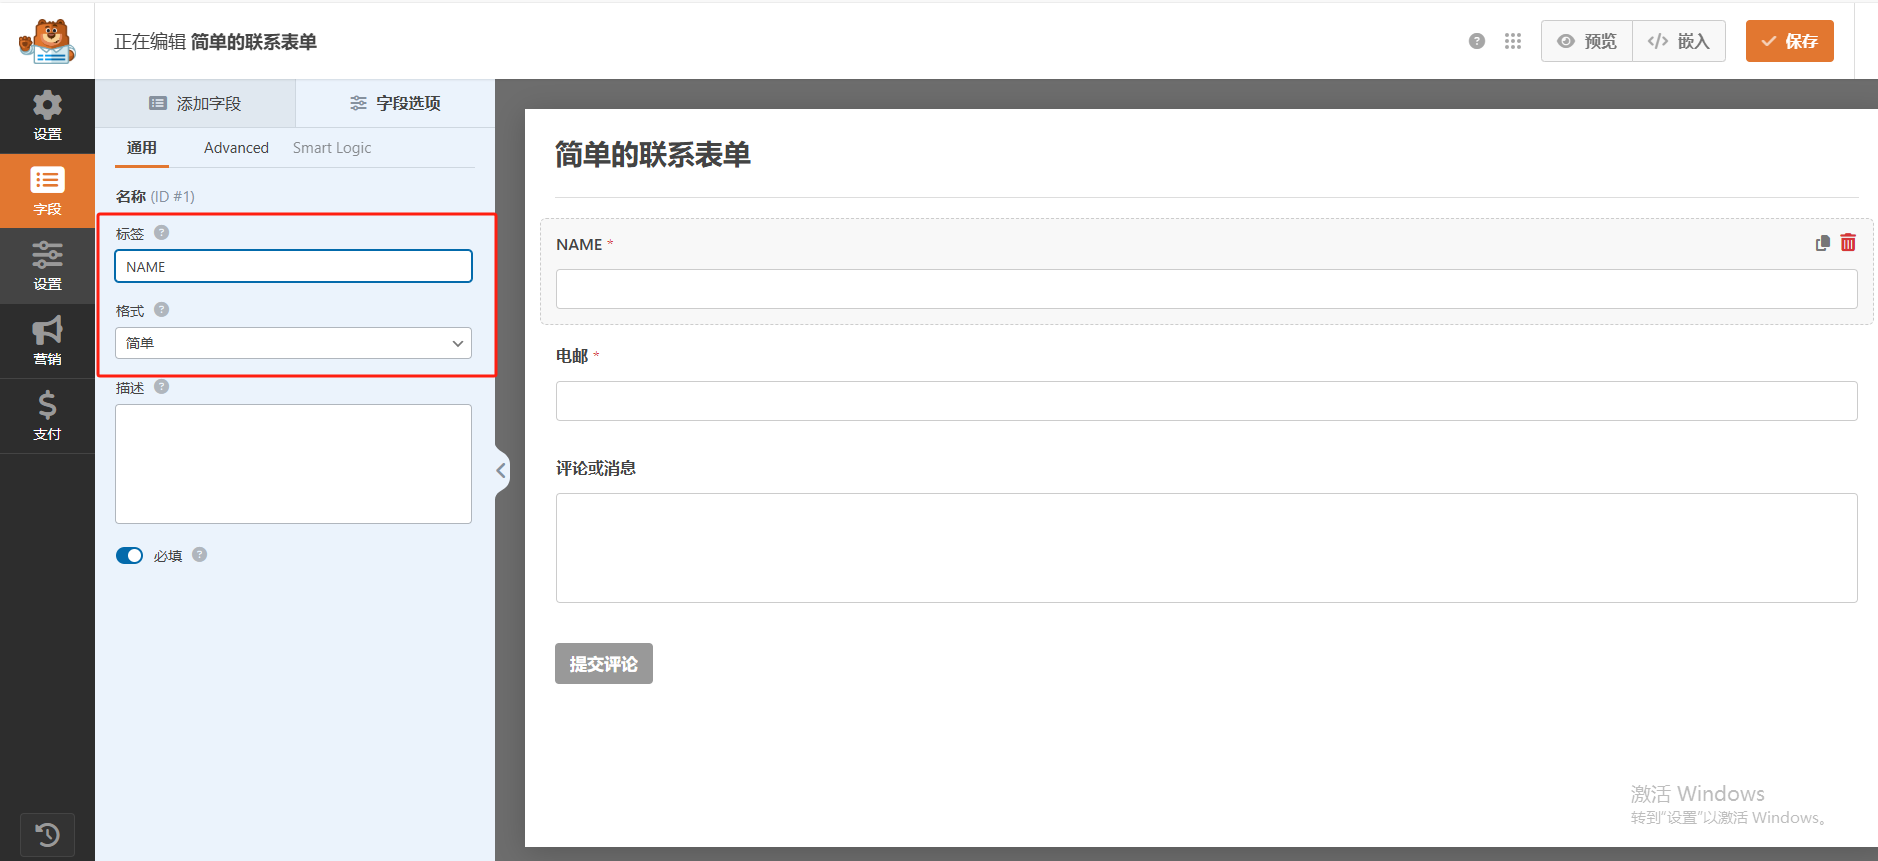This screenshot has height=861, width=1878.
Task: Click the 提交评论 submit button
Action: [x=603, y=663]
